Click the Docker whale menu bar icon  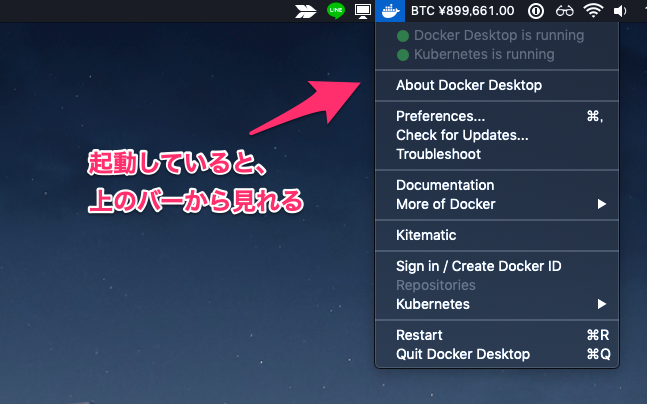click(390, 11)
